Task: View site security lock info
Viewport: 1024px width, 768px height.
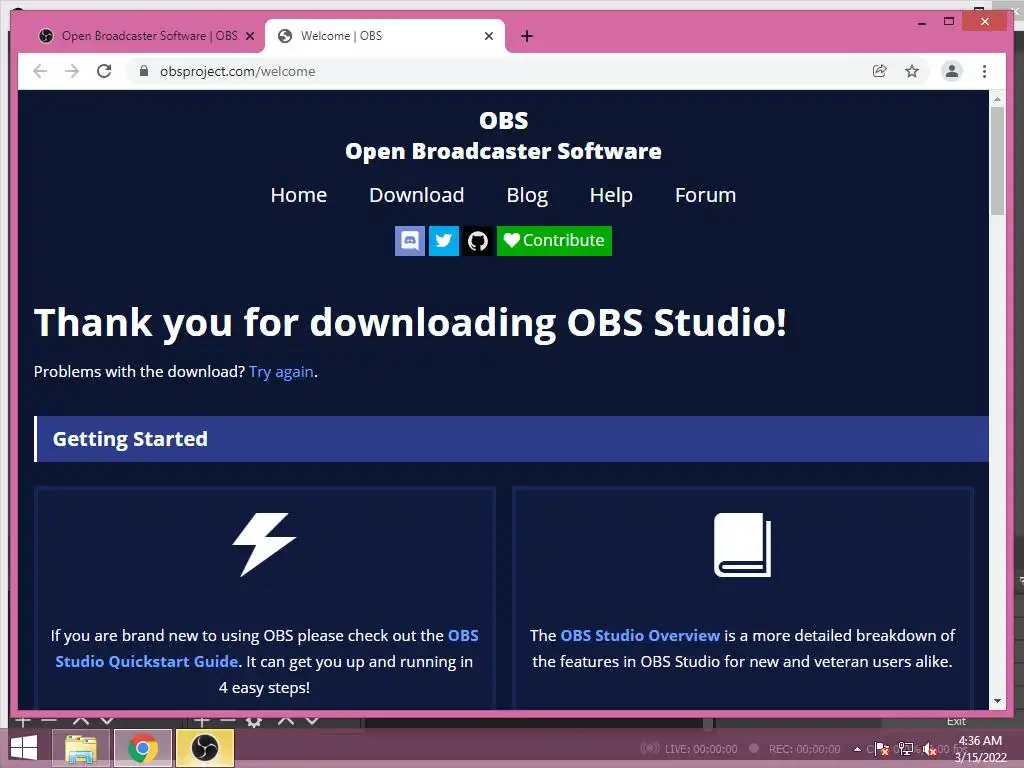Action: point(144,71)
